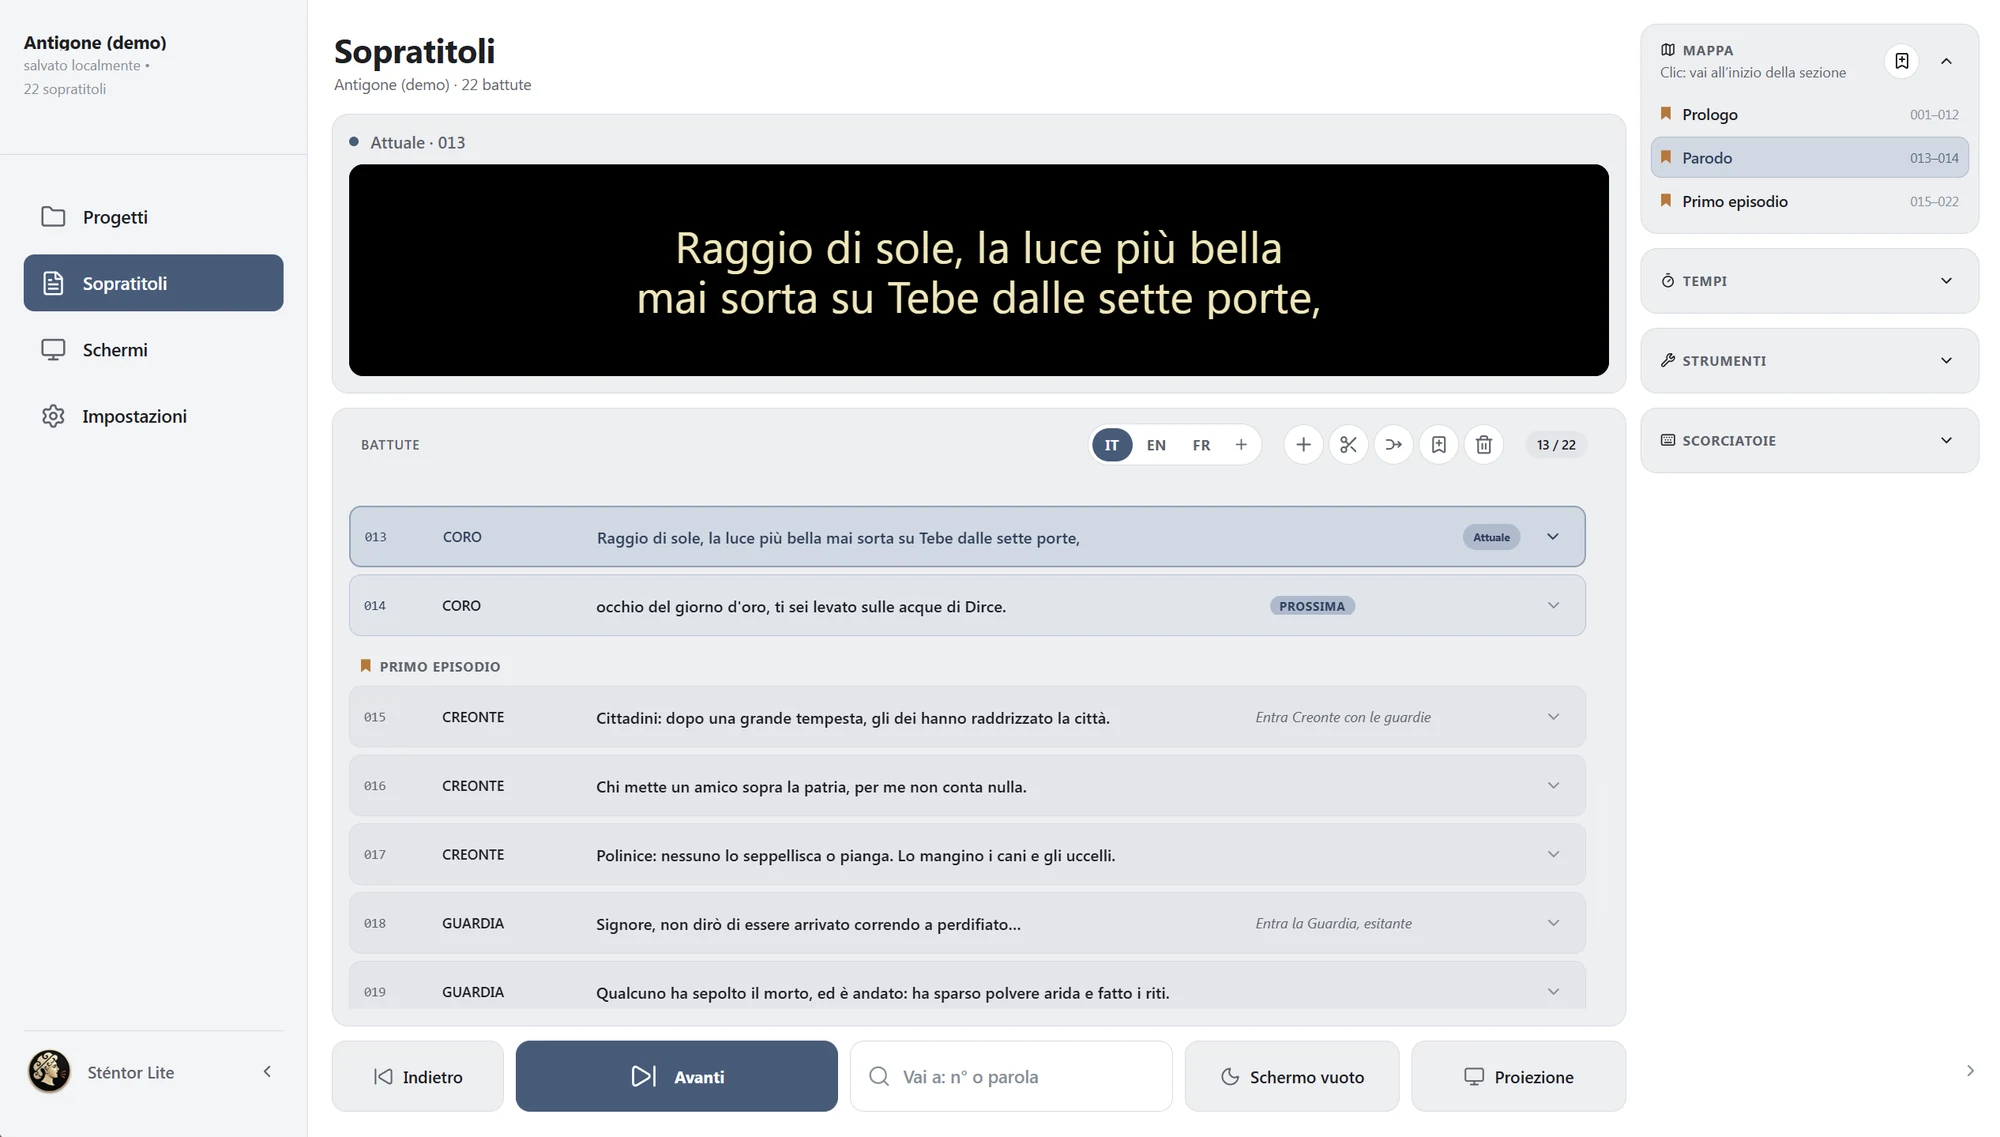Click the bookmark icon in the Battute toolbar
The width and height of the screenshot is (2000, 1137).
pyautogui.click(x=1438, y=445)
